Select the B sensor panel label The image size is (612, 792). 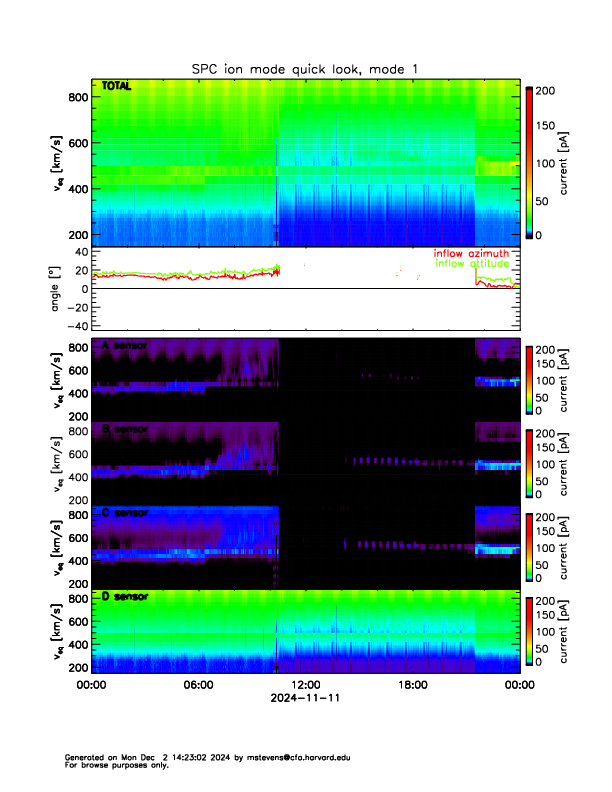(x=124, y=429)
